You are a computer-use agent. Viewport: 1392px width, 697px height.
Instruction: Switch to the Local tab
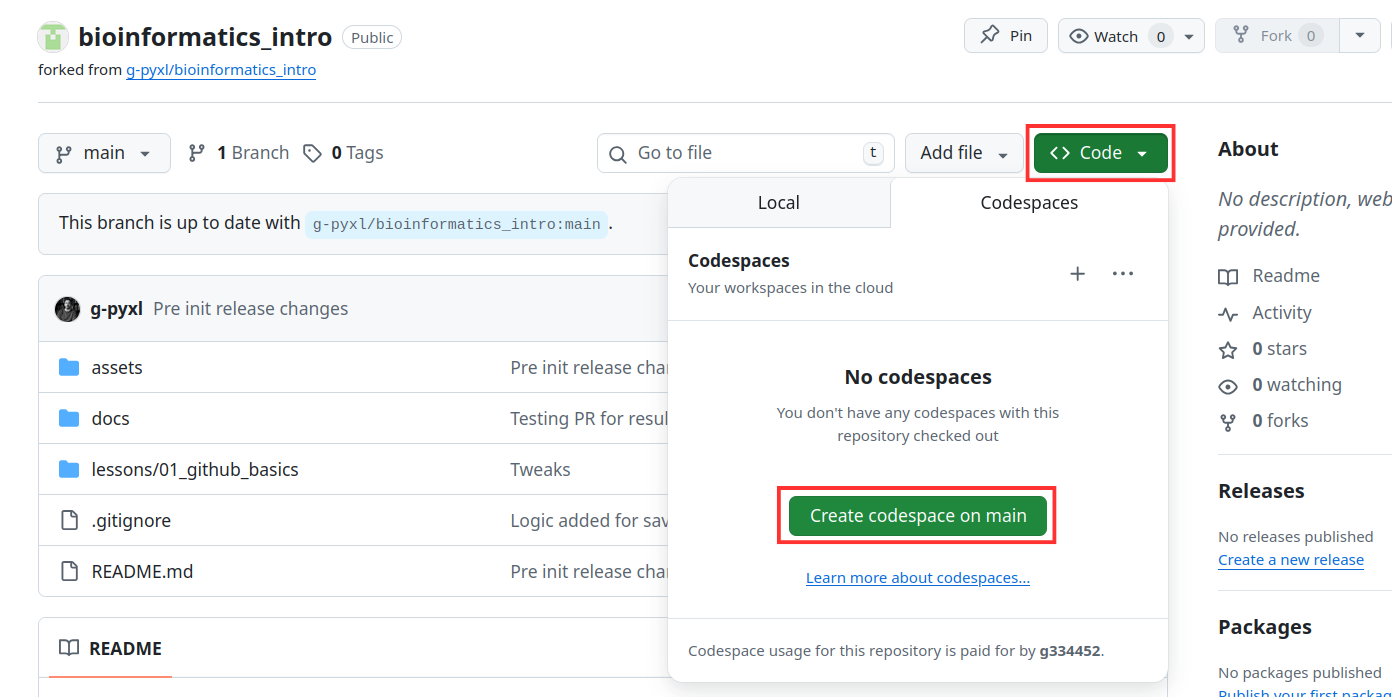coord(778,203)
